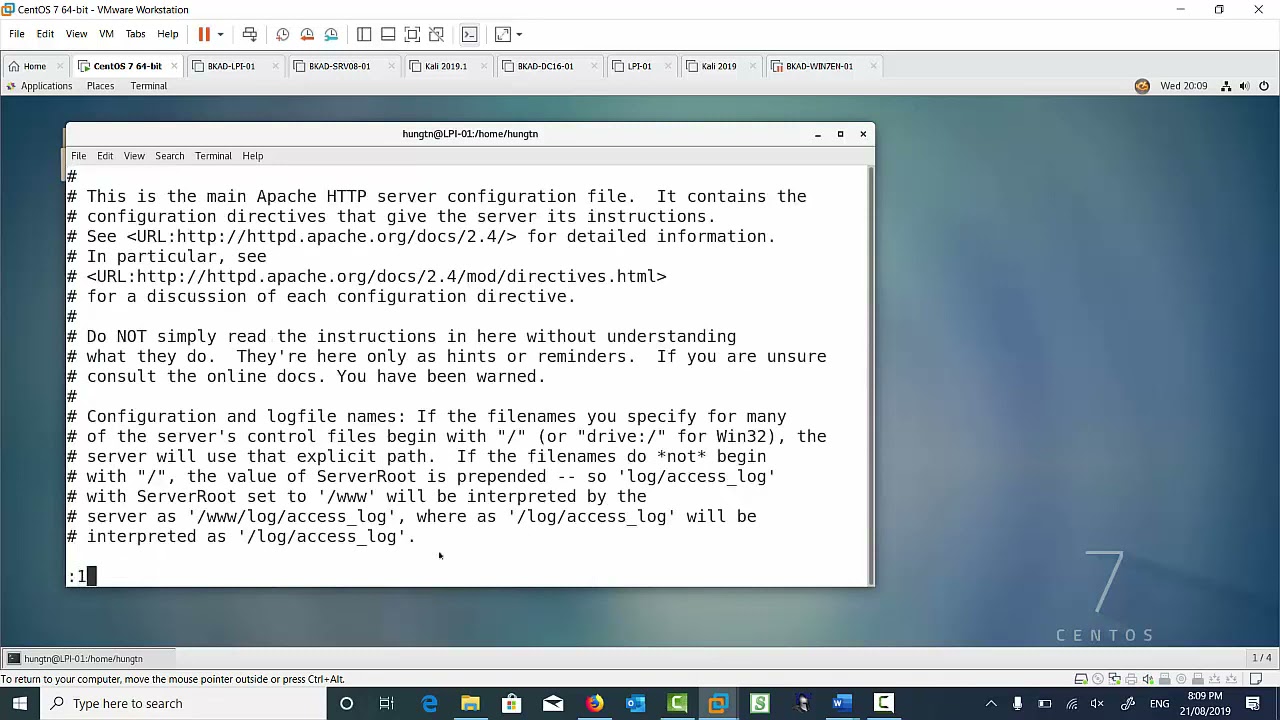The image size is (1280, 720).
Task: Enter full screen mode
Action: pos(412,34)
